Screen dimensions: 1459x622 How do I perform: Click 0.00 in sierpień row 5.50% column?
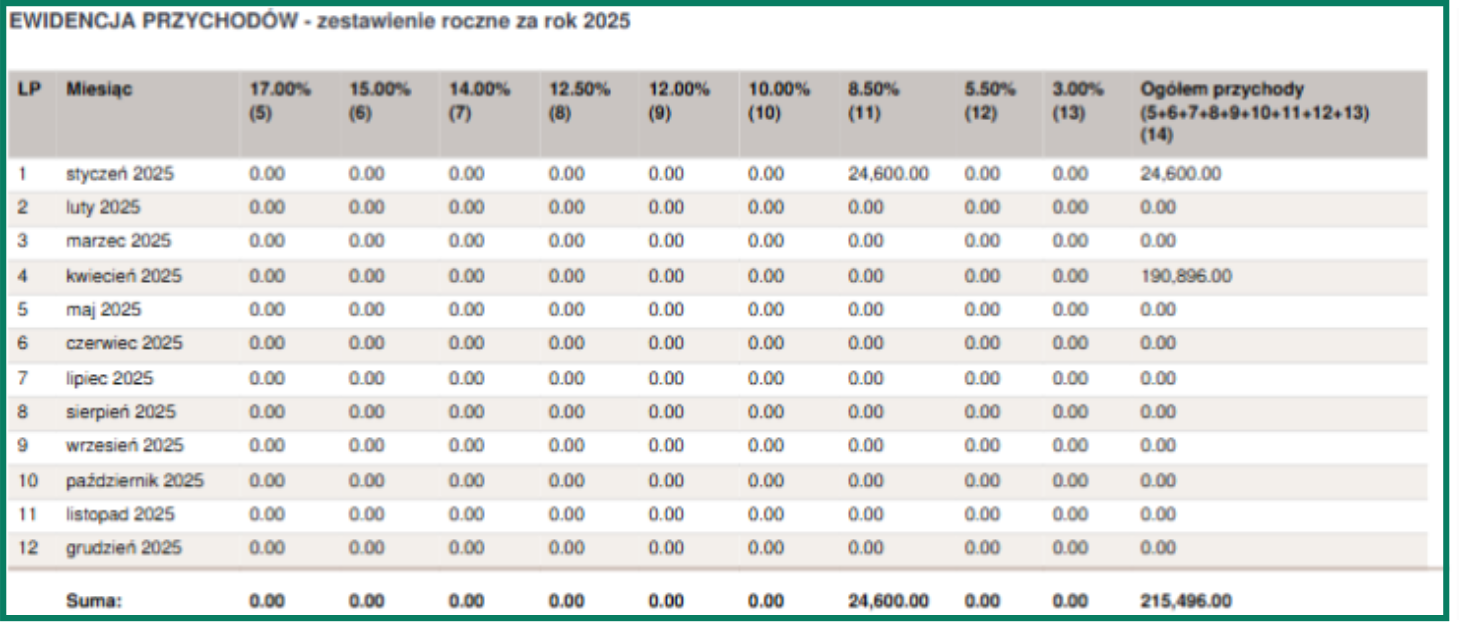coord(982,412)
